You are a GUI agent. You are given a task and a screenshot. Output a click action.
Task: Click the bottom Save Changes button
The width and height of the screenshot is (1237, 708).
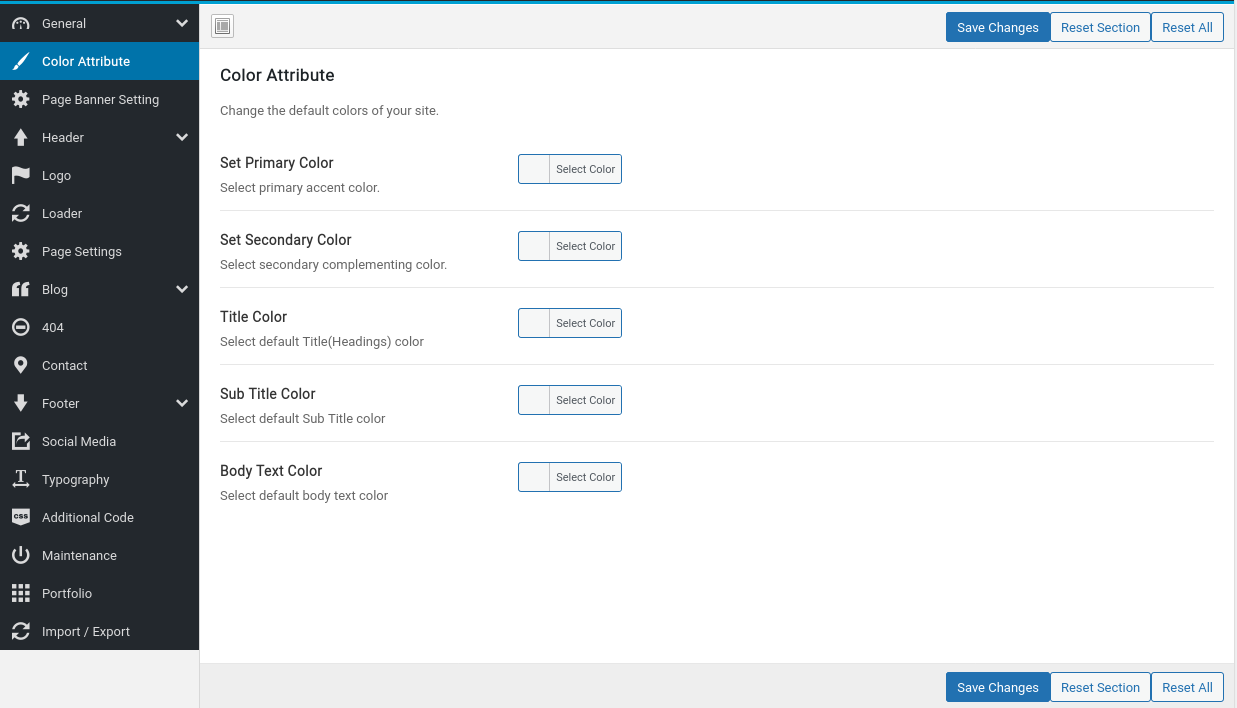tap(997, 687)
